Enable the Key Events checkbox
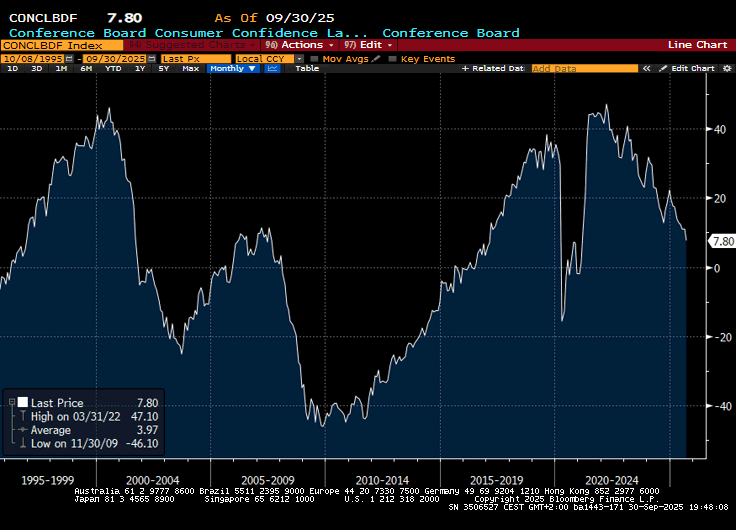 pyautogui.click(x=391, y=58)
